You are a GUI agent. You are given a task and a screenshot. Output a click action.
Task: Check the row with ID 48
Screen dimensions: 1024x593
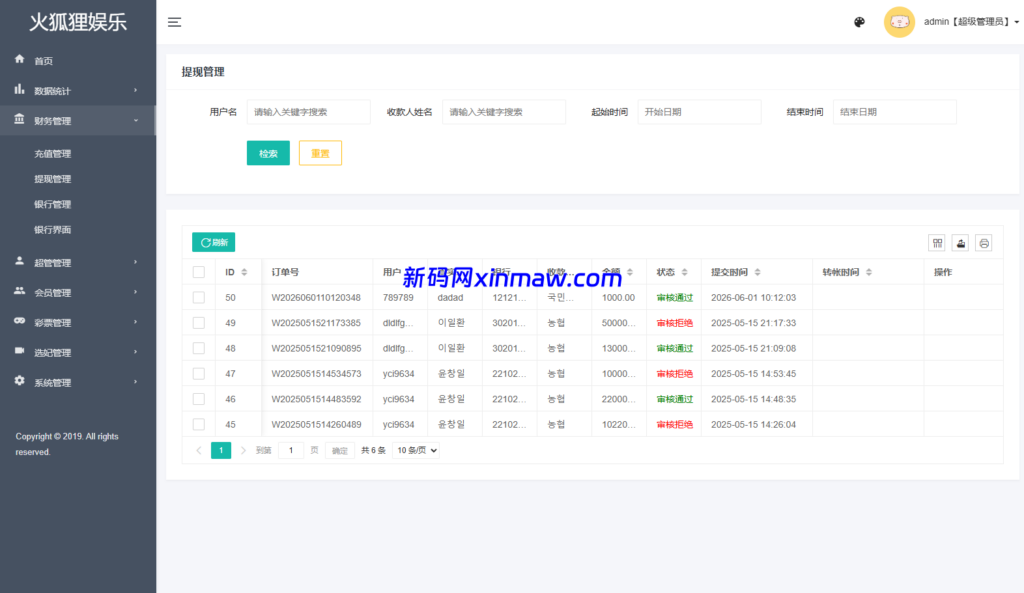tap(199, 349)
